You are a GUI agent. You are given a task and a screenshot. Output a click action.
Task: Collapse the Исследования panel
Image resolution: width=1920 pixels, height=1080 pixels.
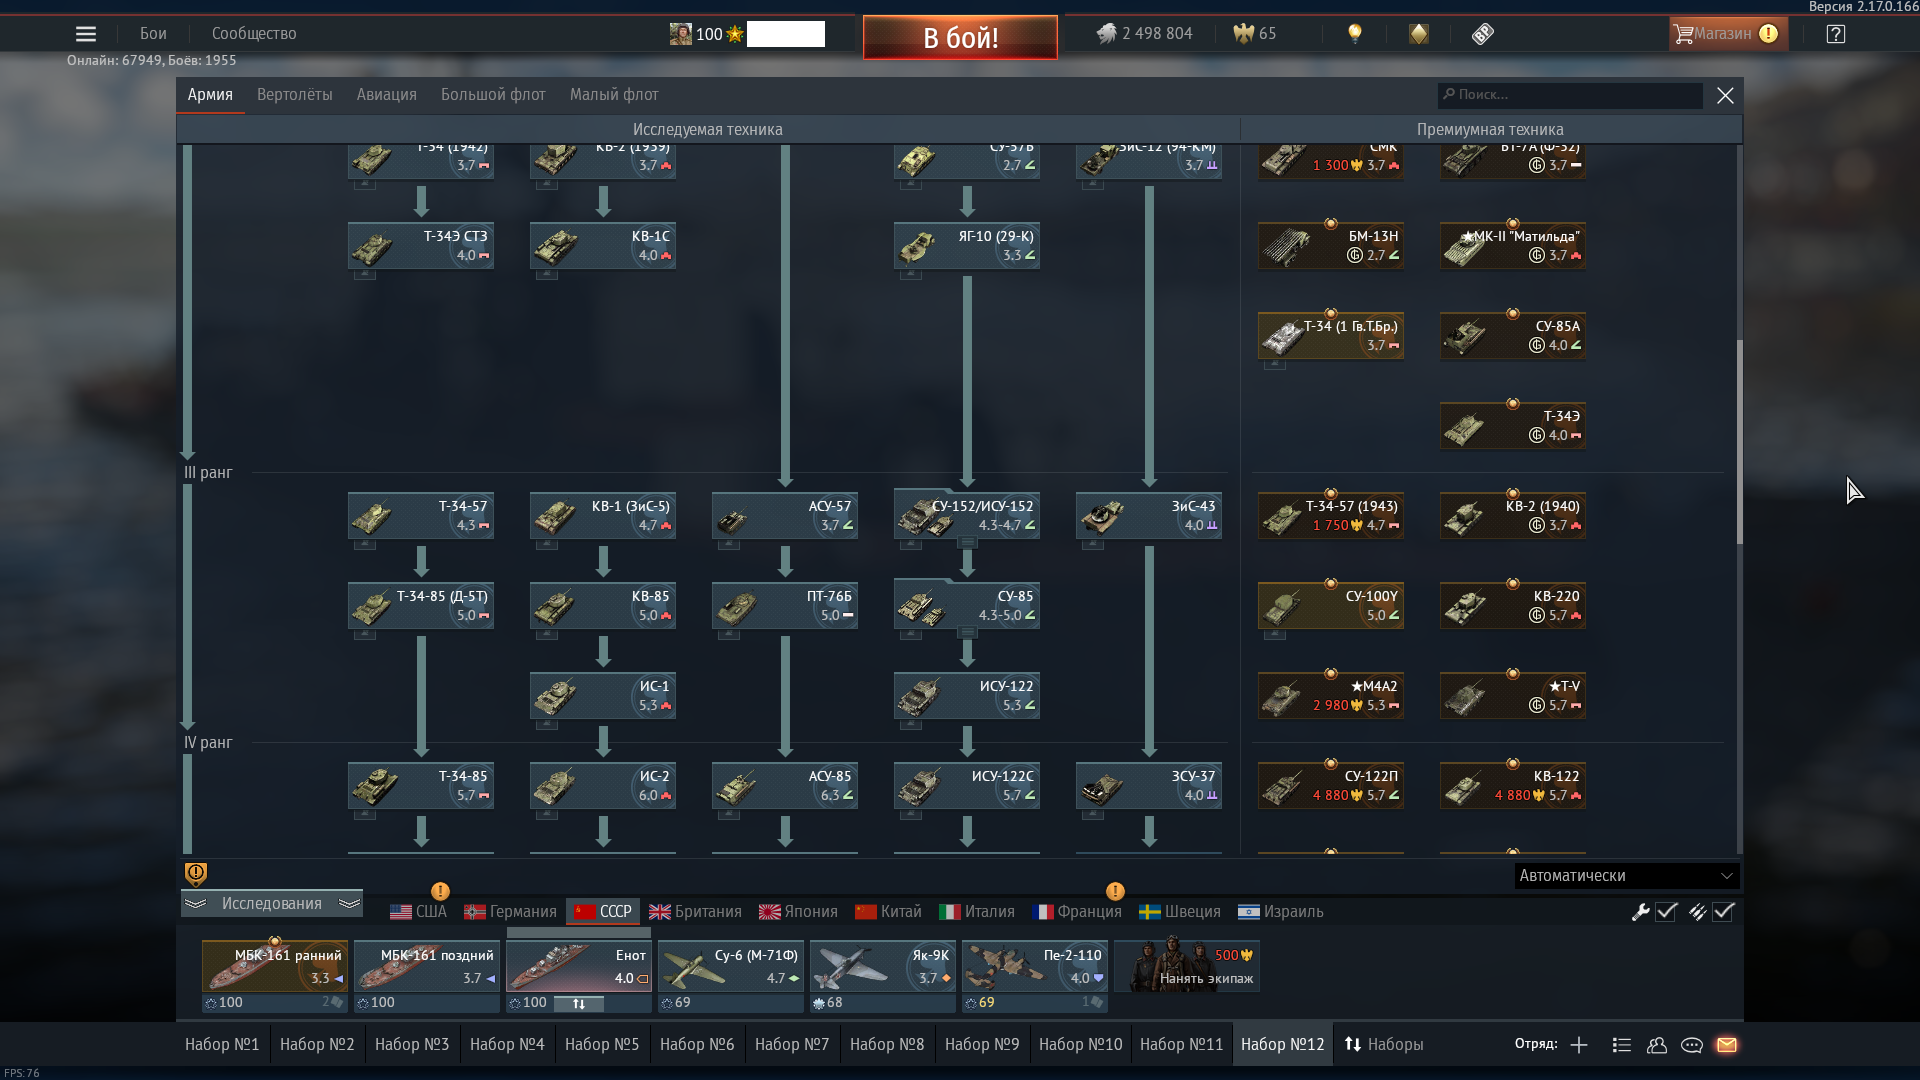point(271,904)
